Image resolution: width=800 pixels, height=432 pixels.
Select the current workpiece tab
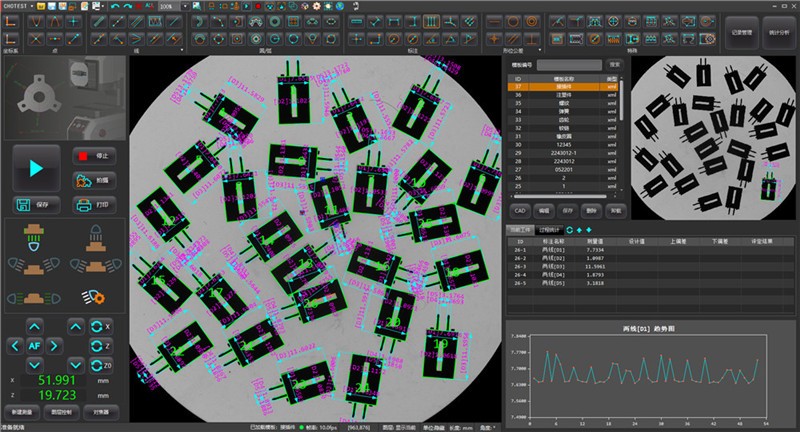click(519, 229)
